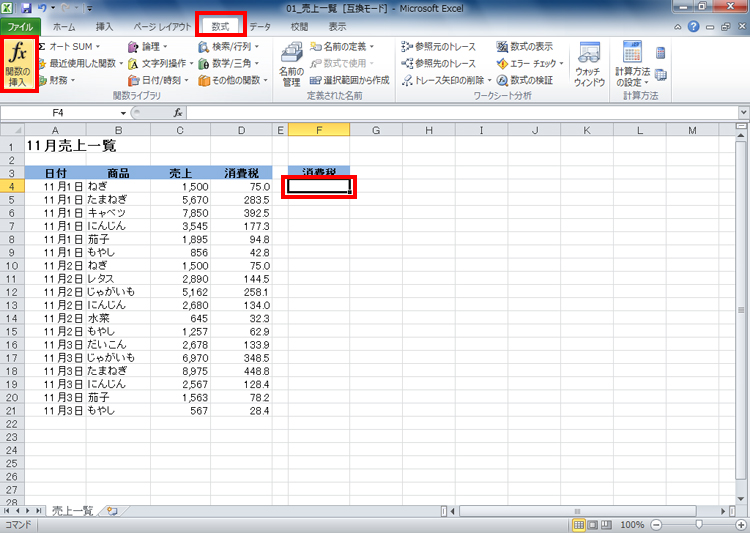Click 100% zoom level button
This screenshot has width=750, height=533.
[631, 525]
